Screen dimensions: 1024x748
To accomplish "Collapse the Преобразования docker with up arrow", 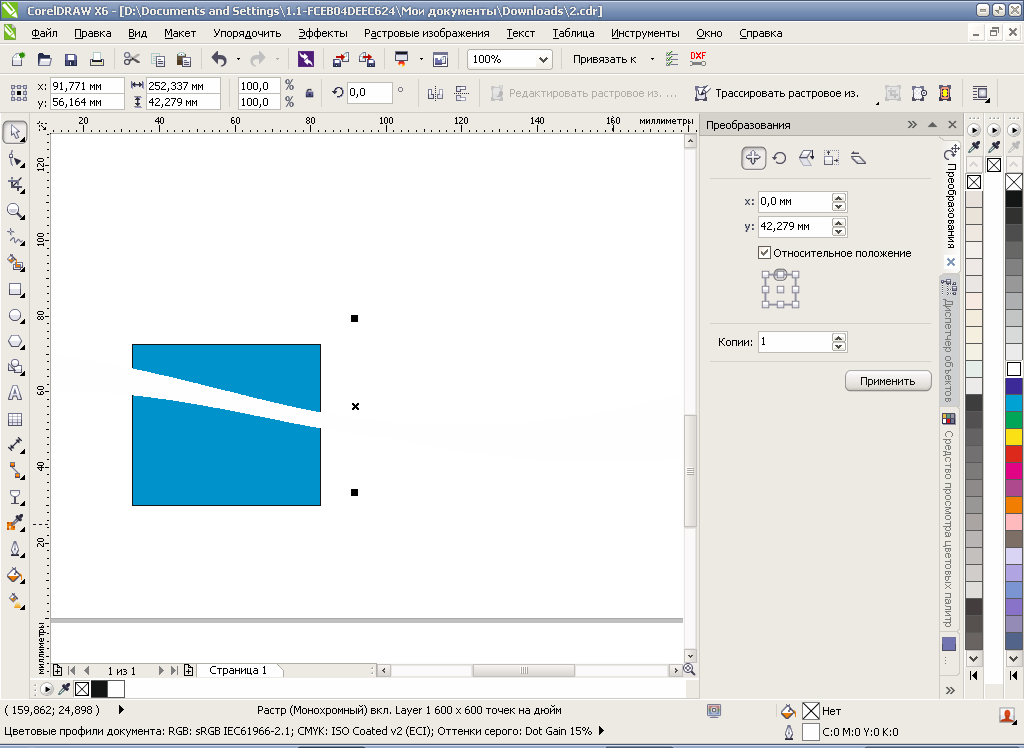I will click(932, 125).
